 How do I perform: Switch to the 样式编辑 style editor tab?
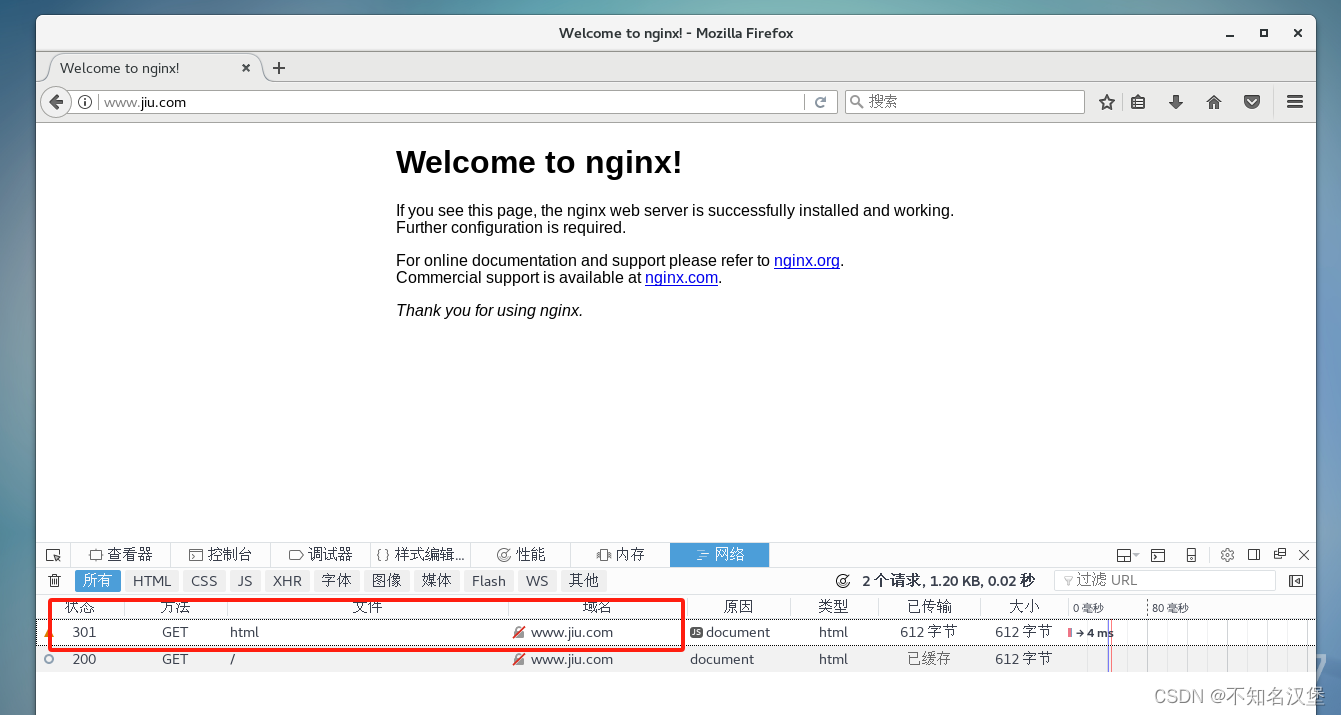420,555
